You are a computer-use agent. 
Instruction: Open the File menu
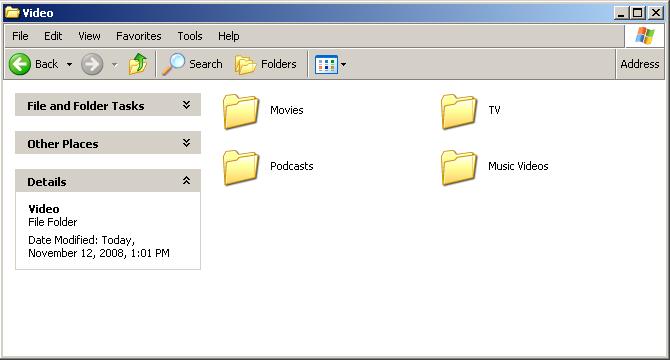tap(20, 36)
